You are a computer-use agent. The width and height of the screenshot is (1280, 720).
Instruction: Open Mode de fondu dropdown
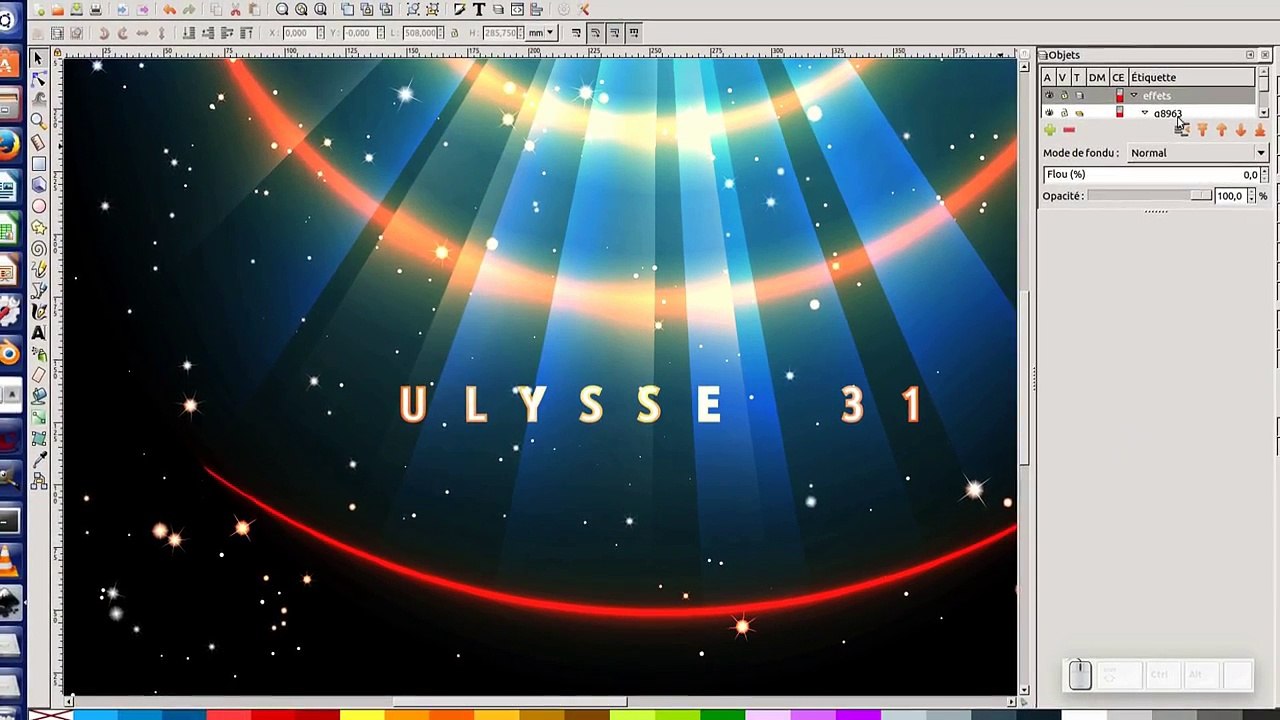tap(1198, 153)
